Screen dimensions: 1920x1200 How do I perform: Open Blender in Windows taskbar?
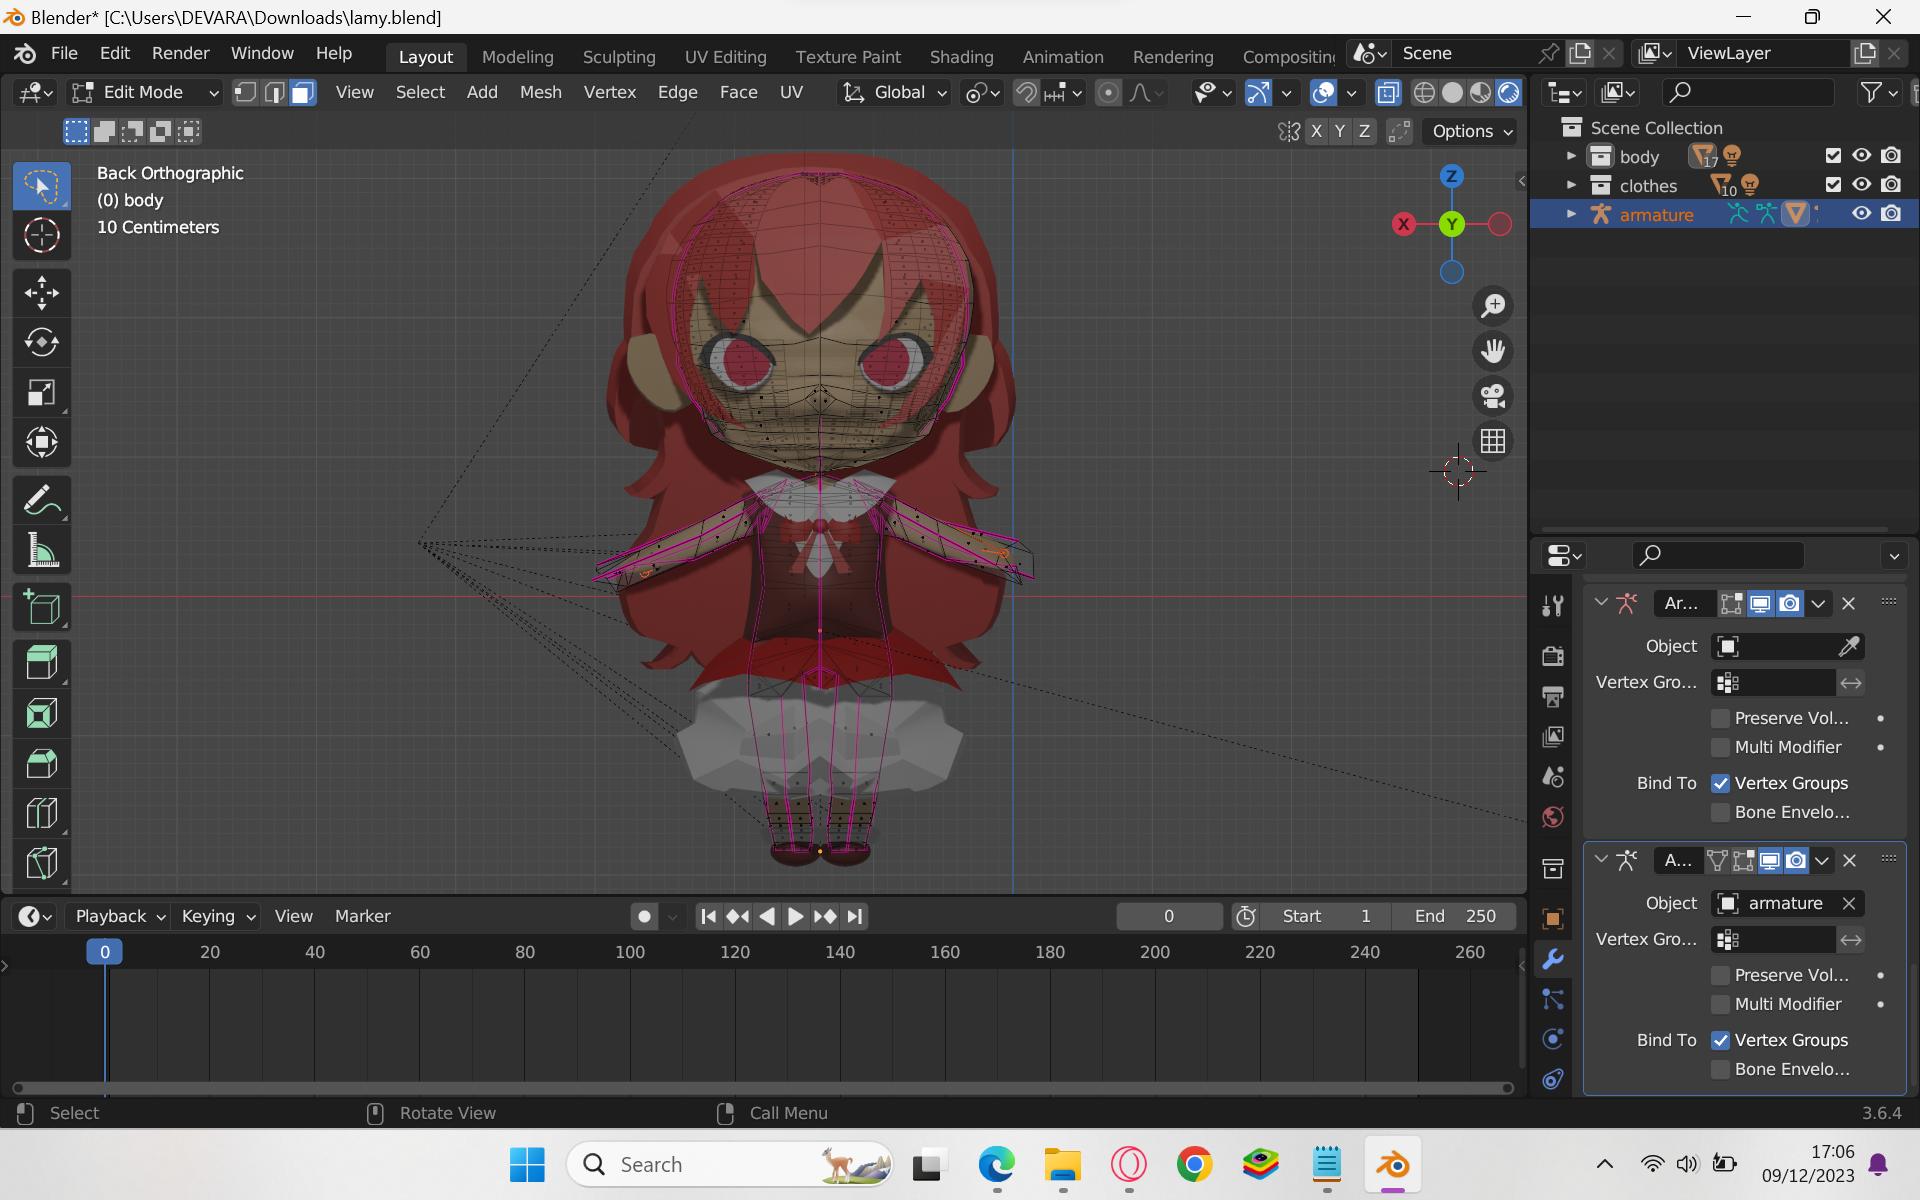coord(1393,1164)
